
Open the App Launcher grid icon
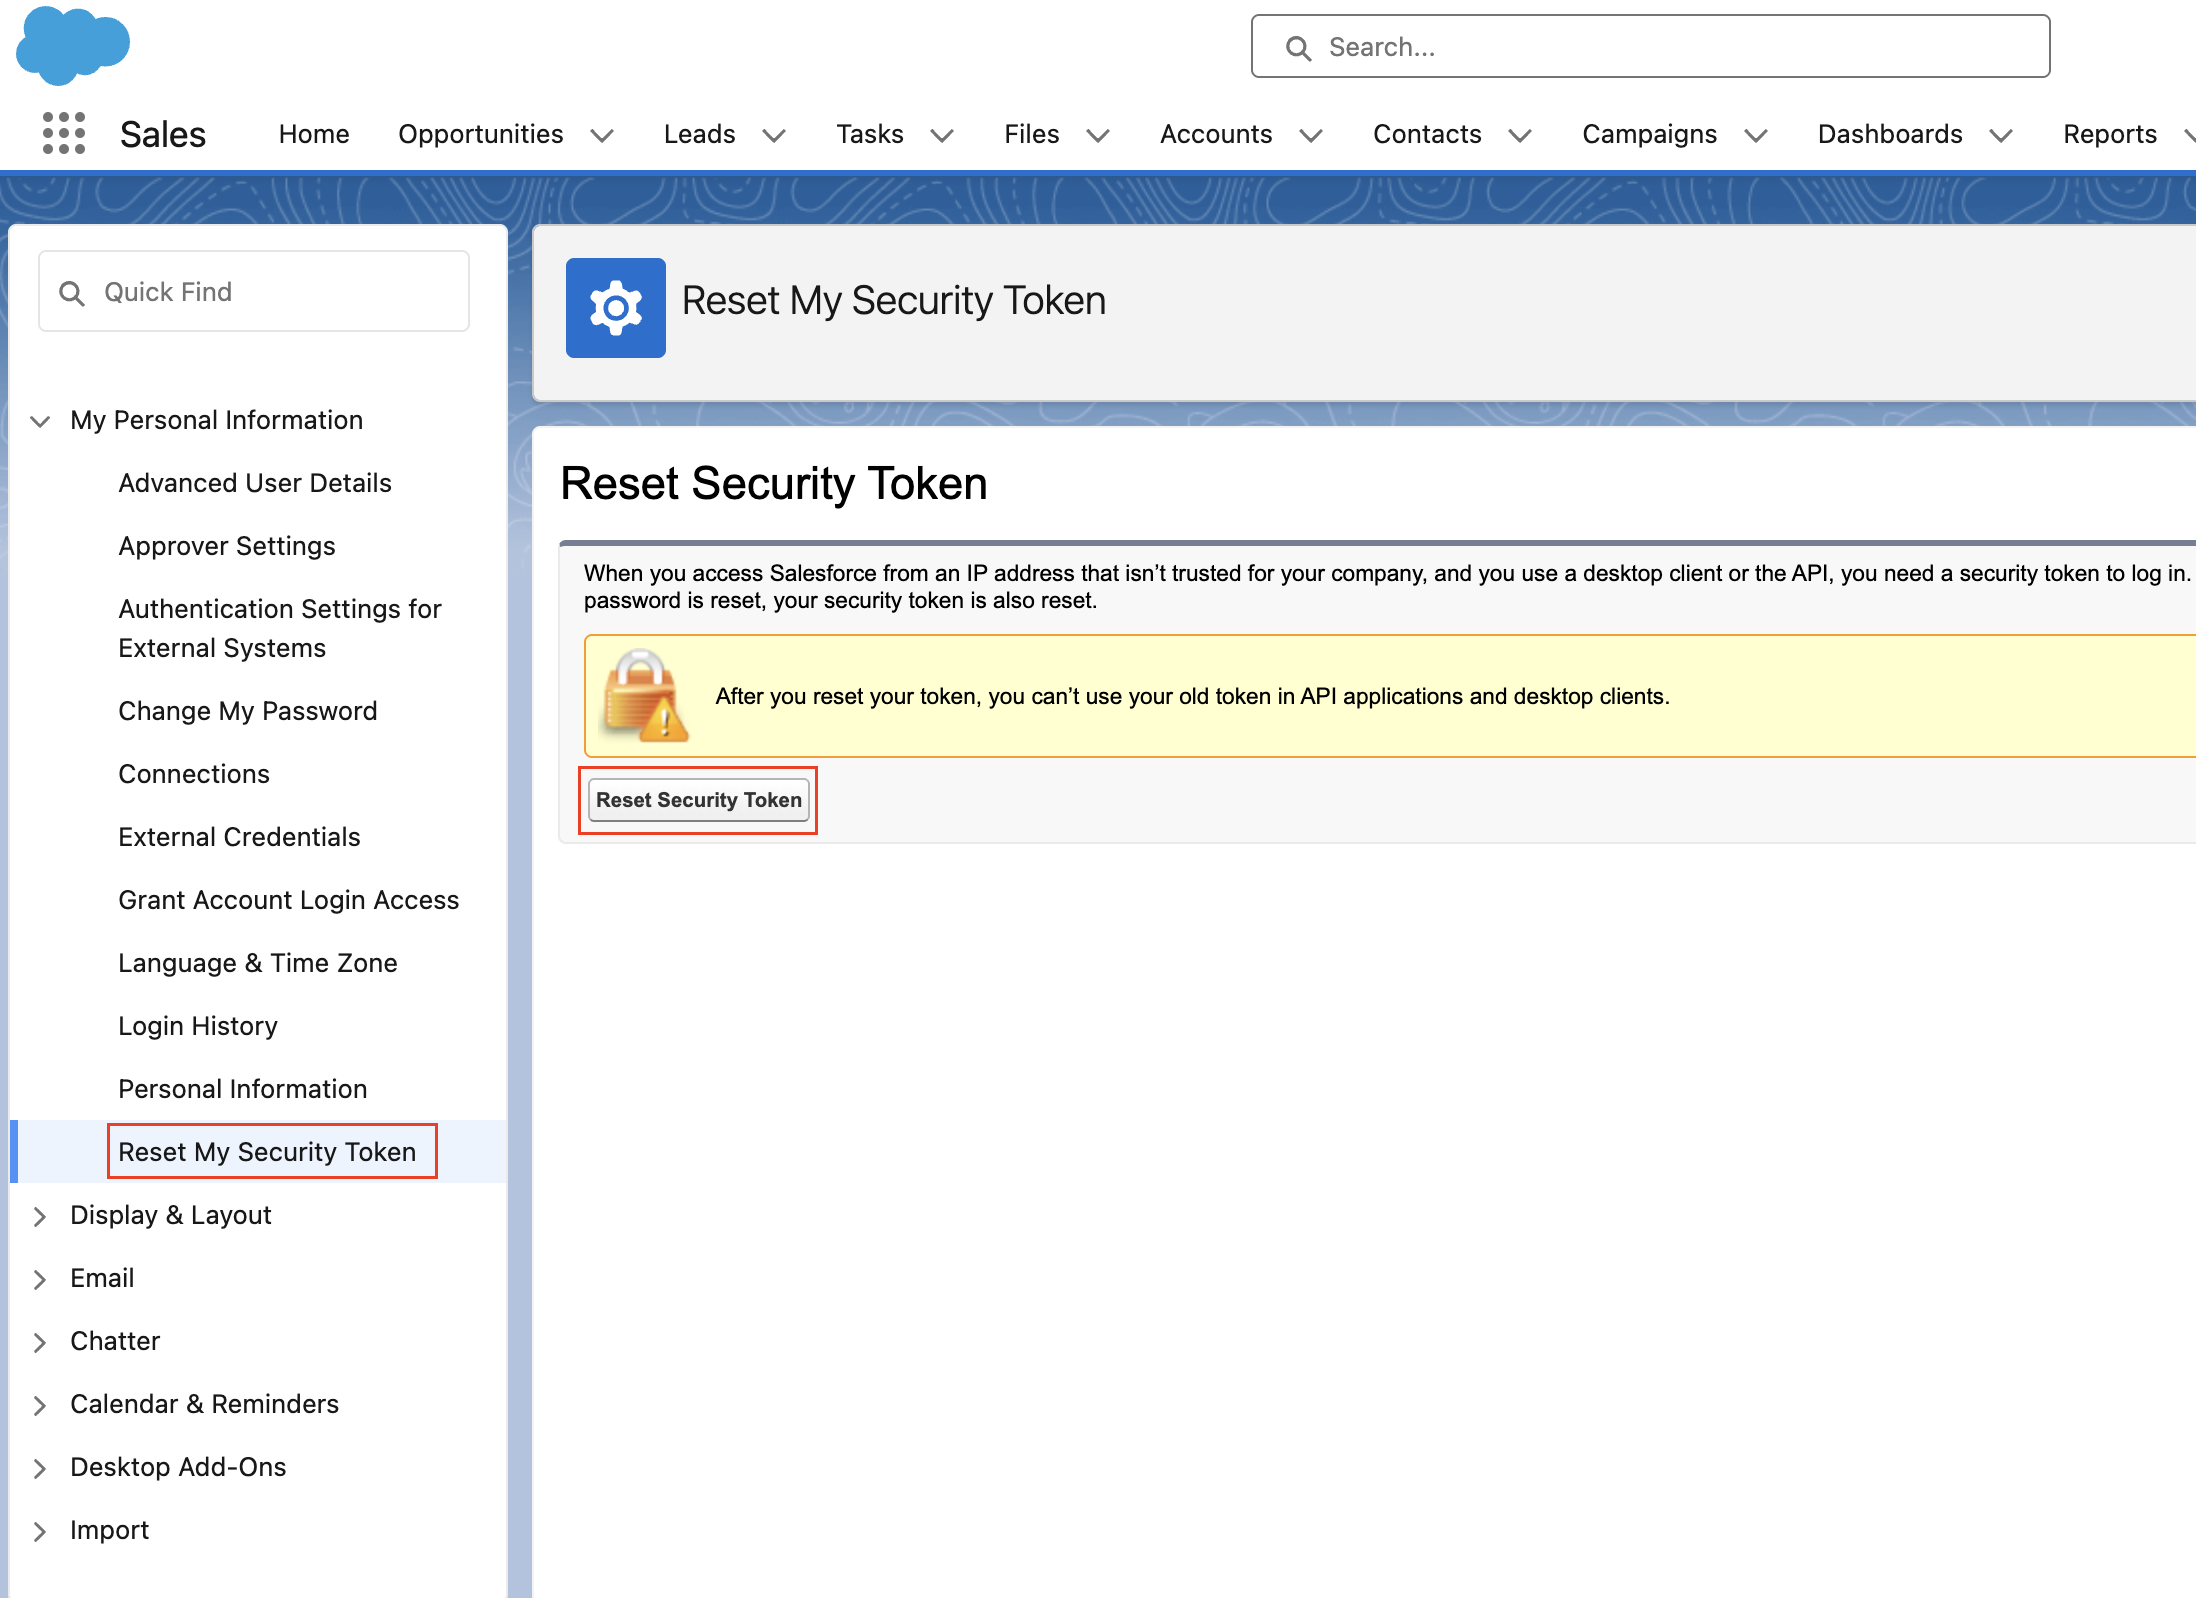tap(64, 133)
